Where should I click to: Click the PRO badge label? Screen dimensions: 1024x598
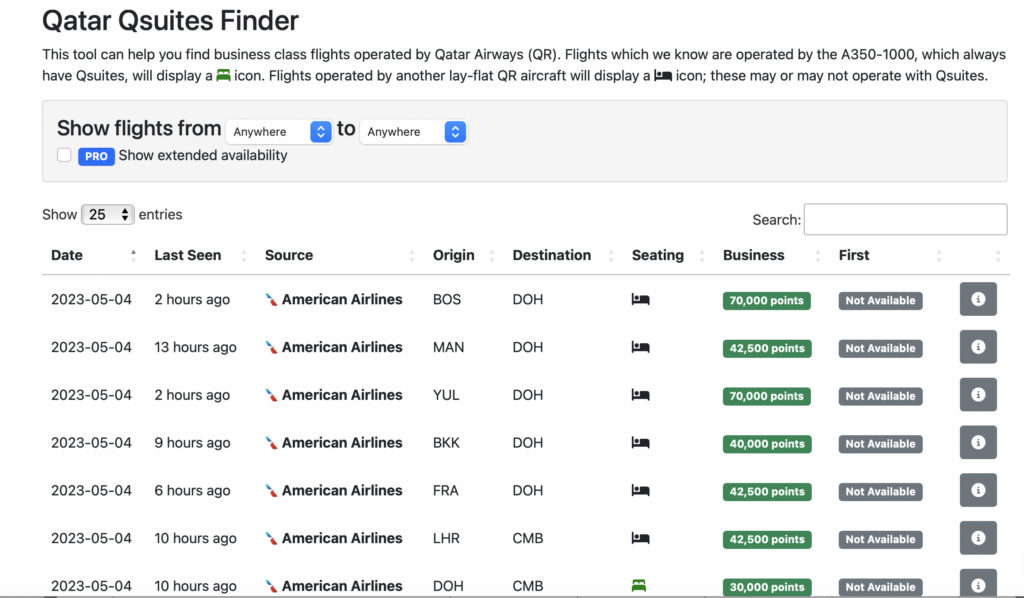click(x=96, y=156)
